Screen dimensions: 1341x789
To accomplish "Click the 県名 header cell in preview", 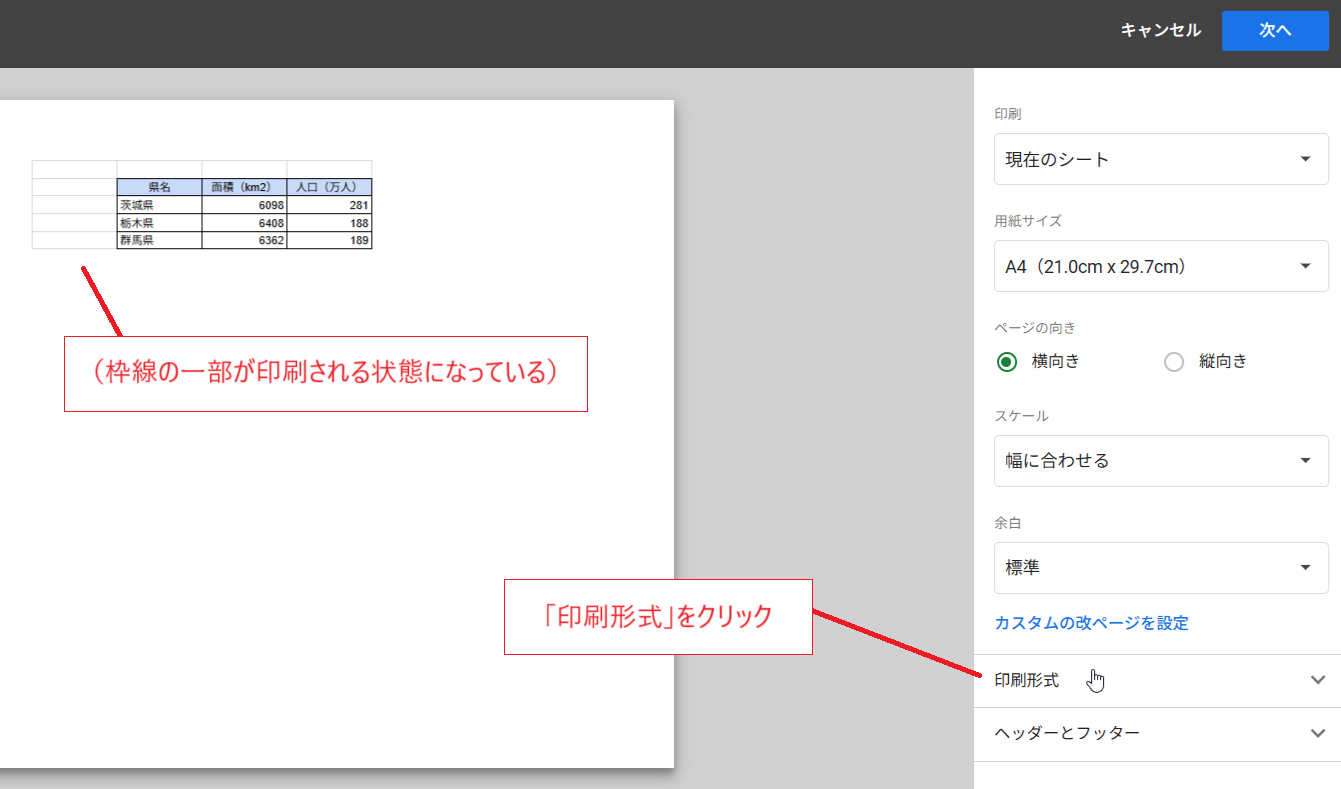I will [x=159, y=187].
